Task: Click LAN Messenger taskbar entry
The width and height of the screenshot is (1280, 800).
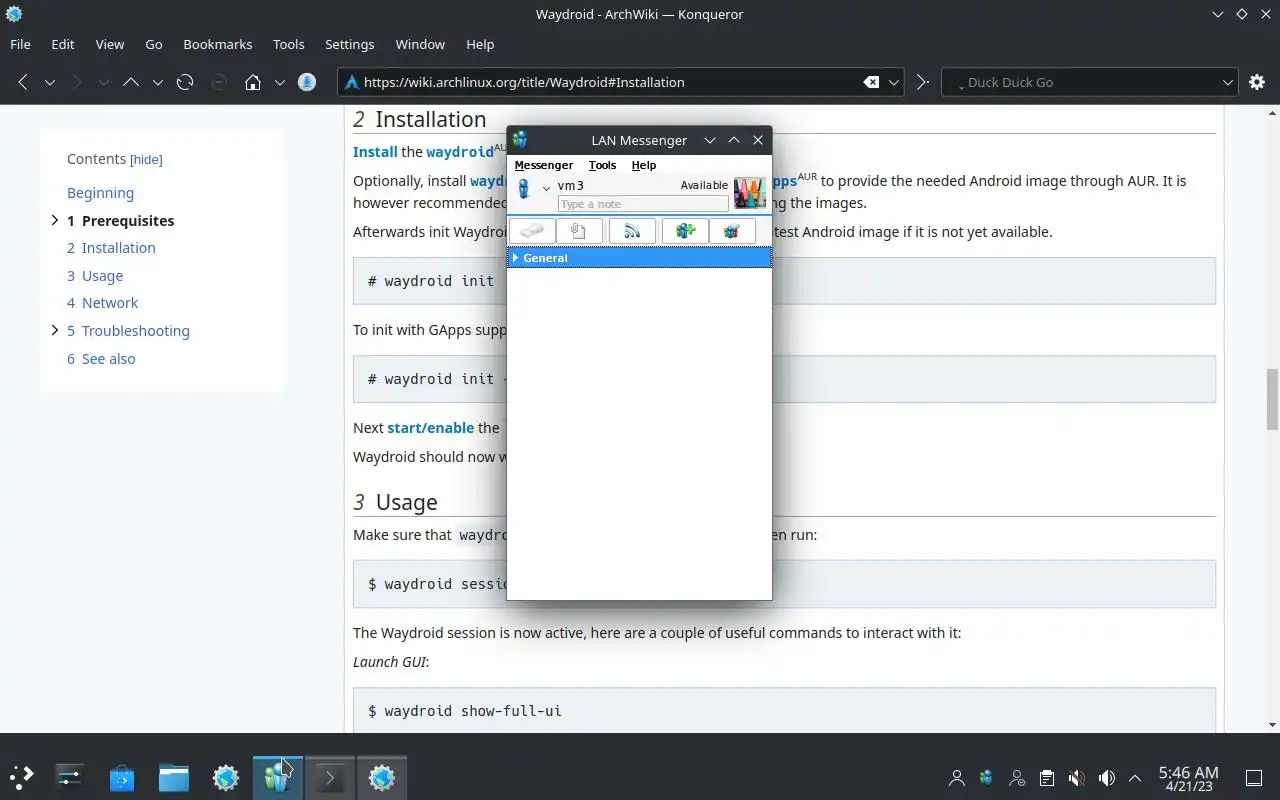Action: tap(278, 776)
